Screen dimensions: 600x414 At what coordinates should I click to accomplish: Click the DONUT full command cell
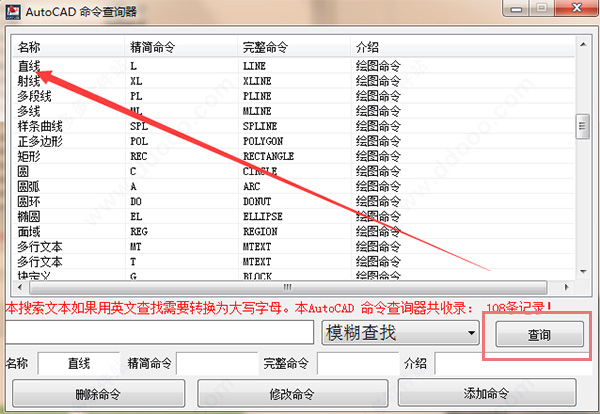(257, 201)
